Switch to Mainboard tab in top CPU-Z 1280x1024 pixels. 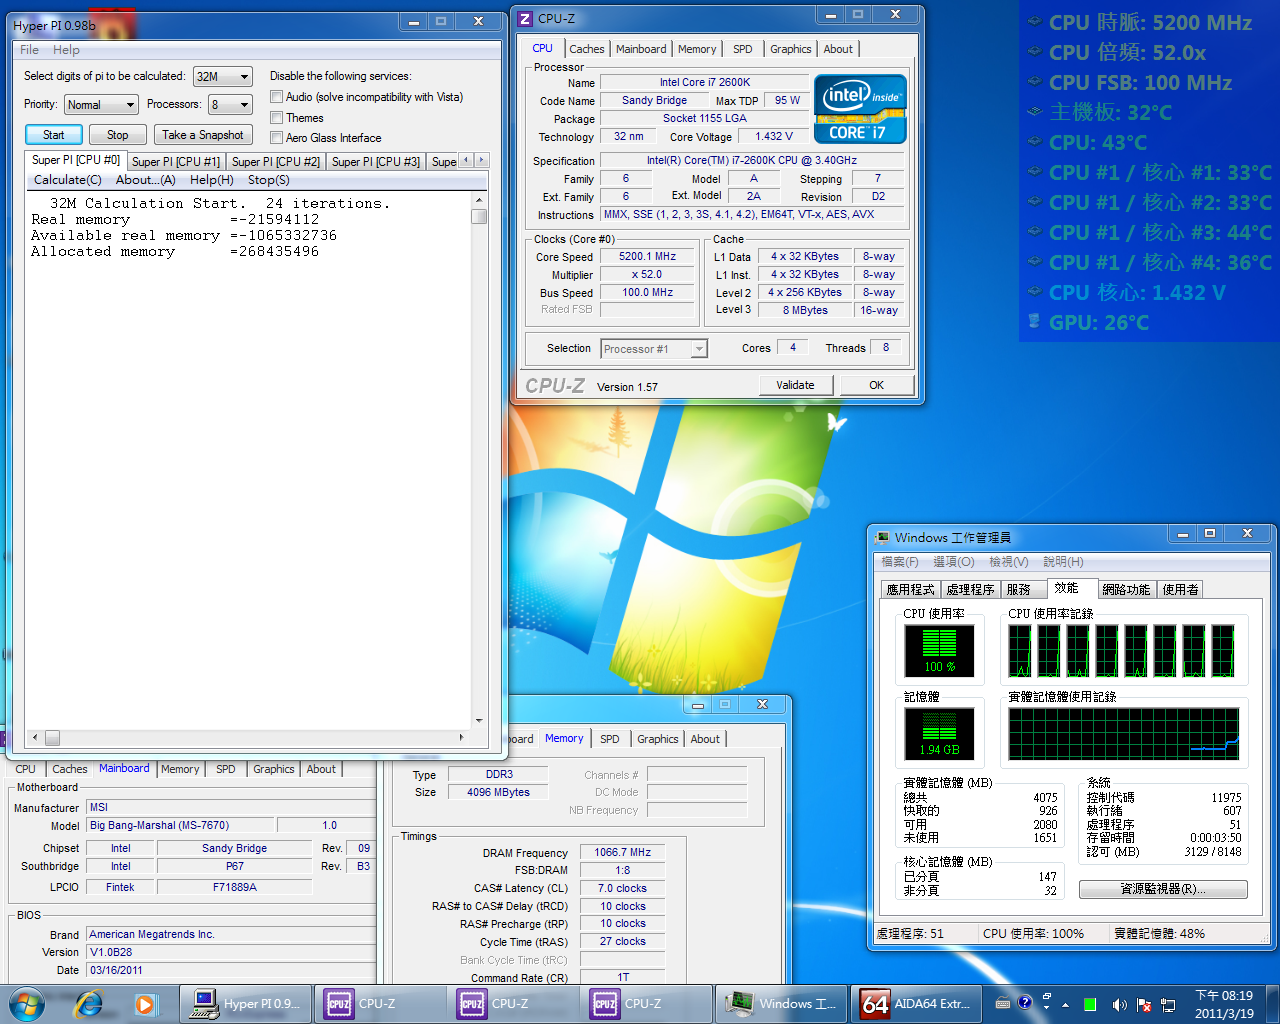(641, 49)
